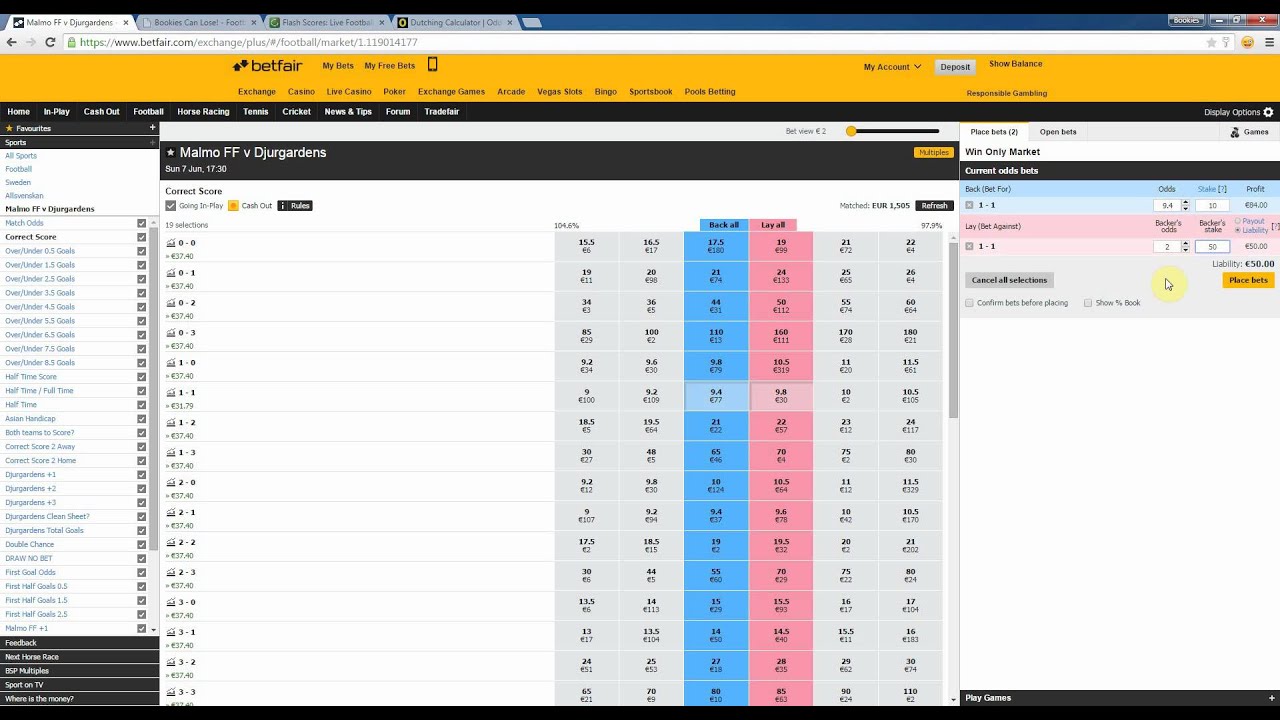This screenshot has height=720, width=1280.
Task: Click the Stake help [?] icon
Action: tap(1222, 189)
